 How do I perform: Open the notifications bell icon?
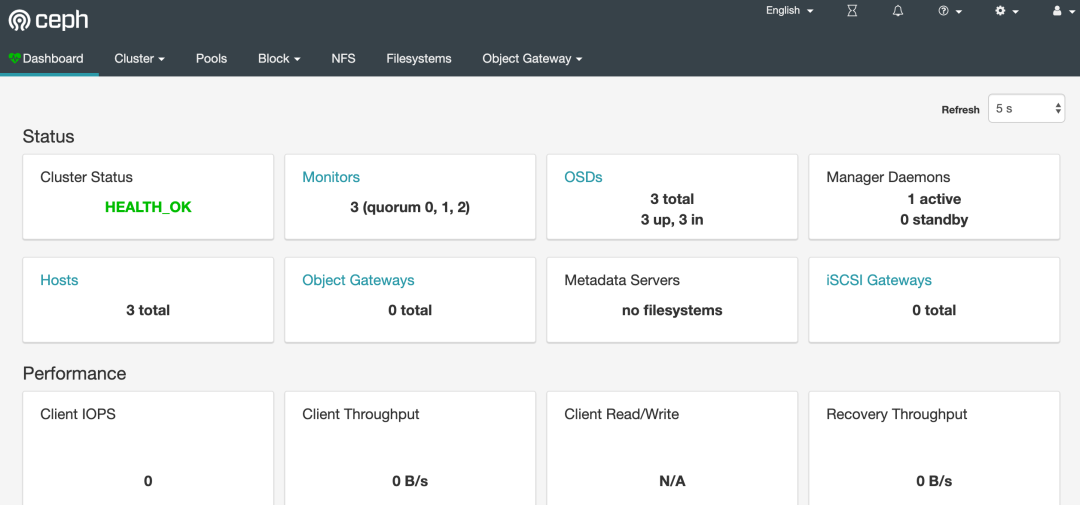click(898, 11)
